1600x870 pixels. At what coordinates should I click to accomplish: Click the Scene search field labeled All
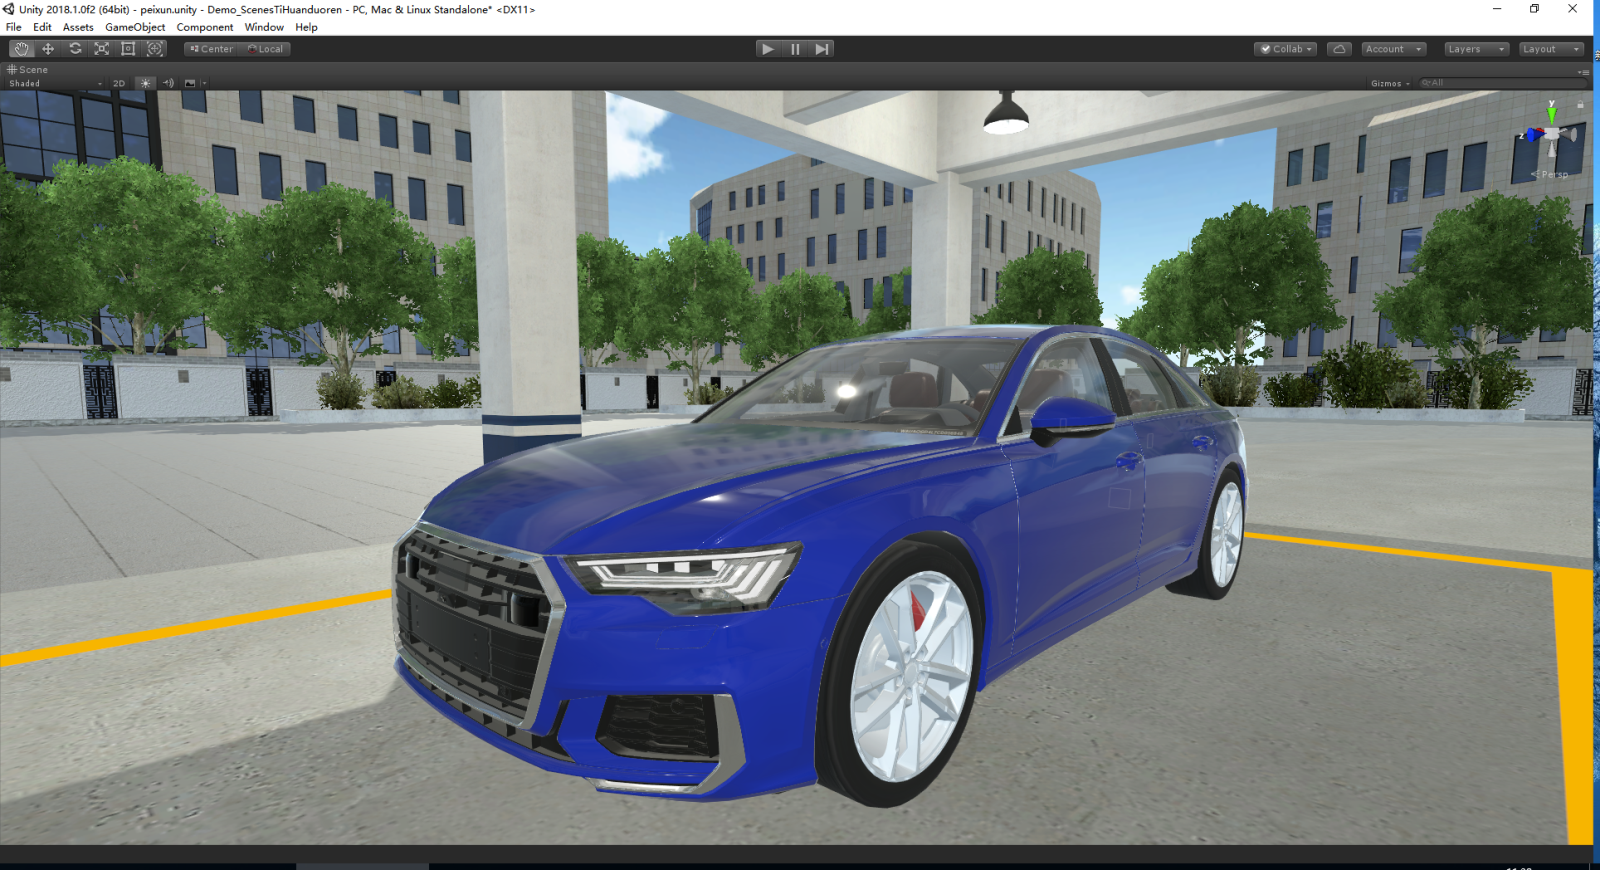coord(1500,84)
